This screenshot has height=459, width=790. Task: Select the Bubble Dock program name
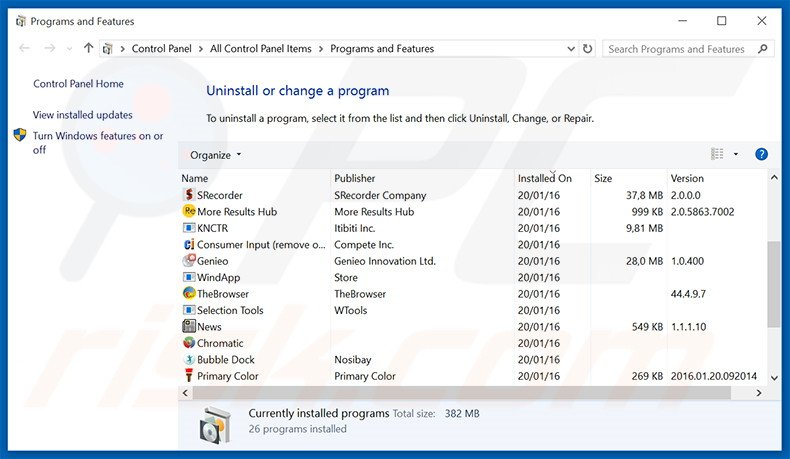point(226,360)
